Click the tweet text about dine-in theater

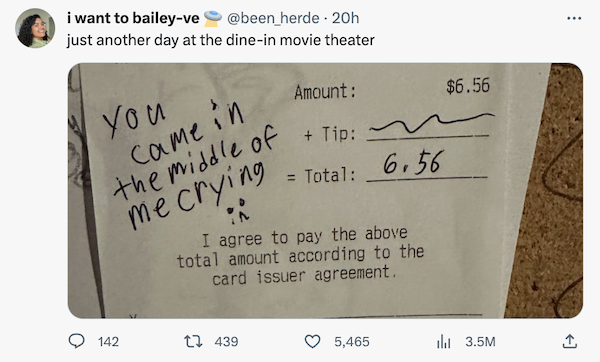pyautogui.click(x=220, y=40)
